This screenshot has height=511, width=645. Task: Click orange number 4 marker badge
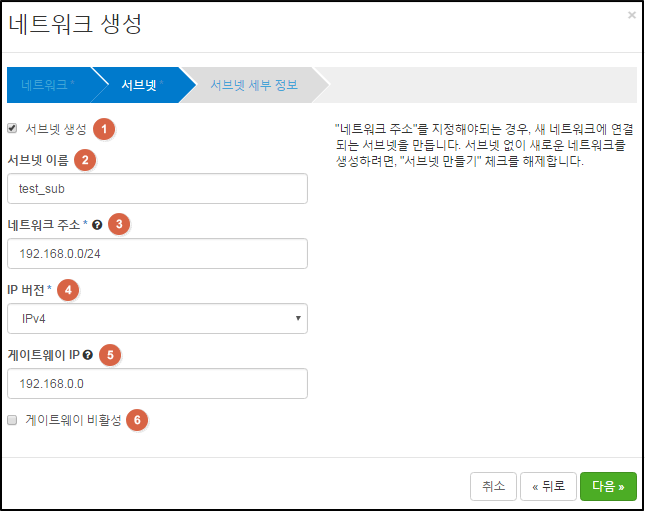[68, 290]
